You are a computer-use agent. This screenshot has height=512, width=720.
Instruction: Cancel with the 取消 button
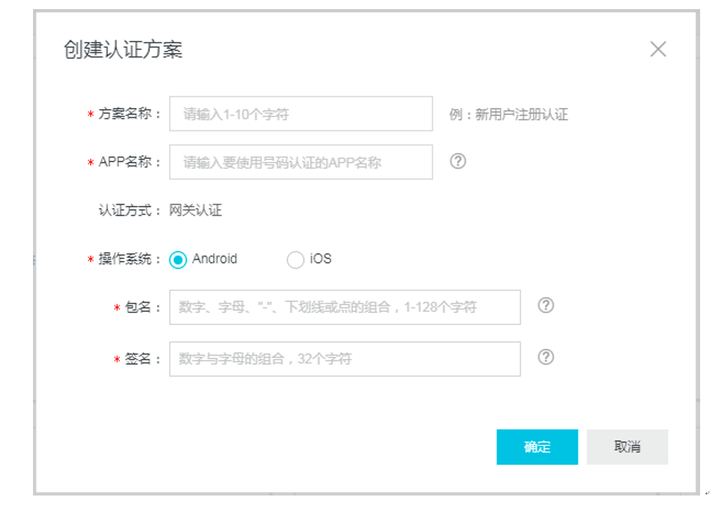[627, 447]
